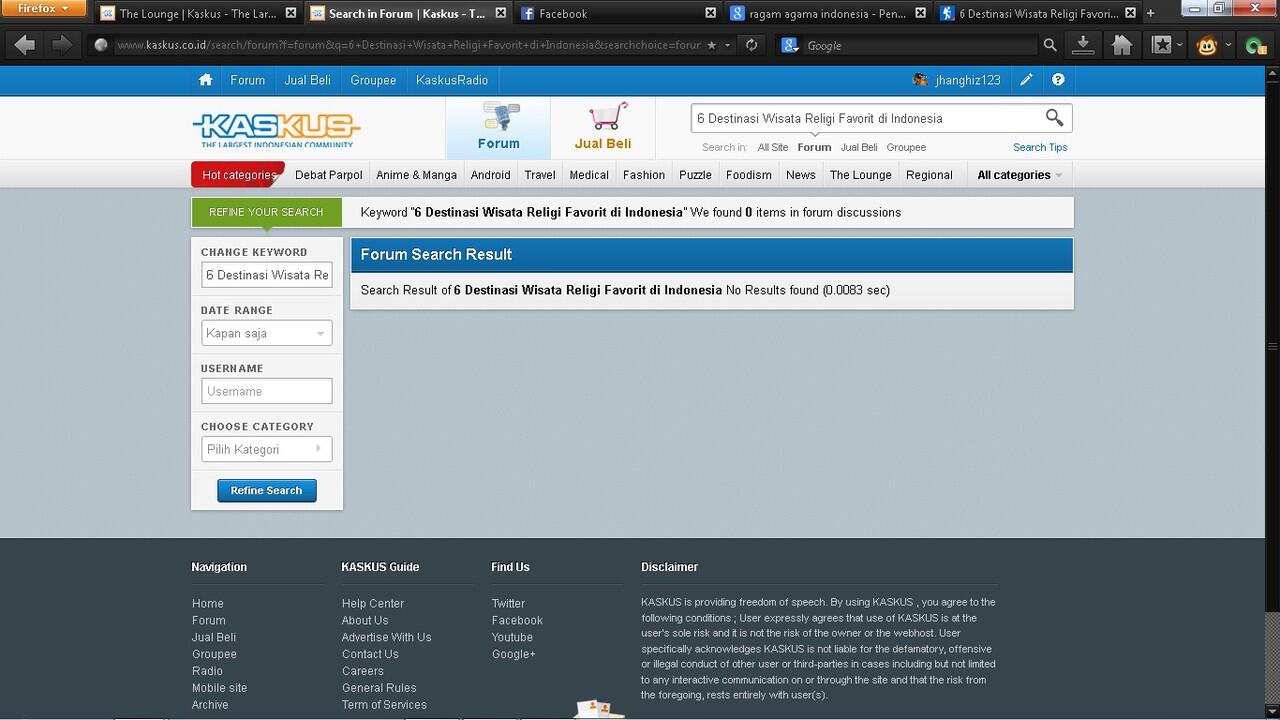Open Hot categories

pyautogui.click(x=239, y=175)
